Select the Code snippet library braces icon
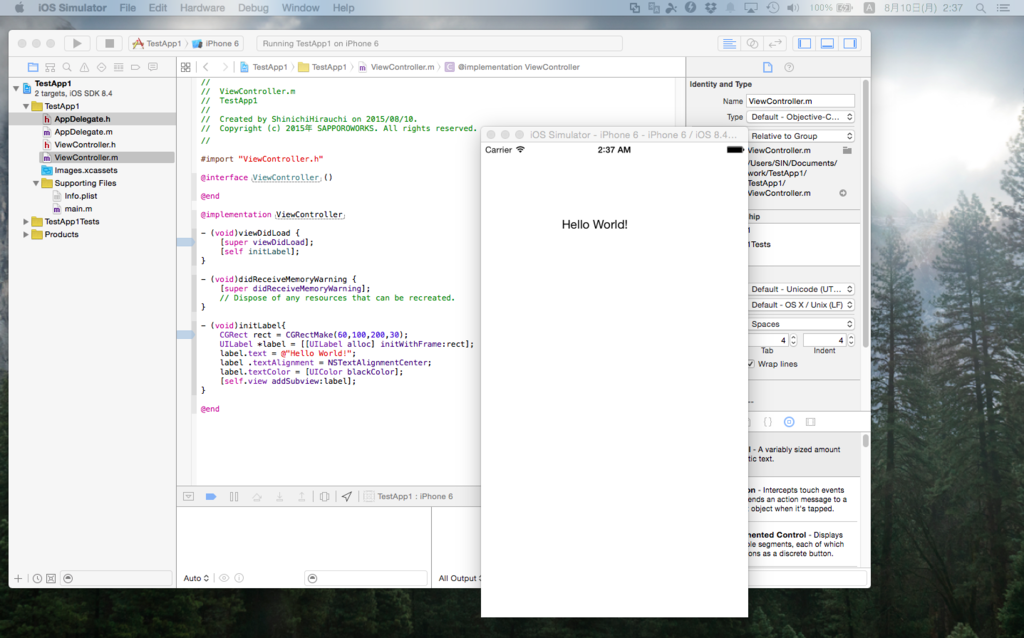Viewport: 1024px width, 638px height. 768,423
